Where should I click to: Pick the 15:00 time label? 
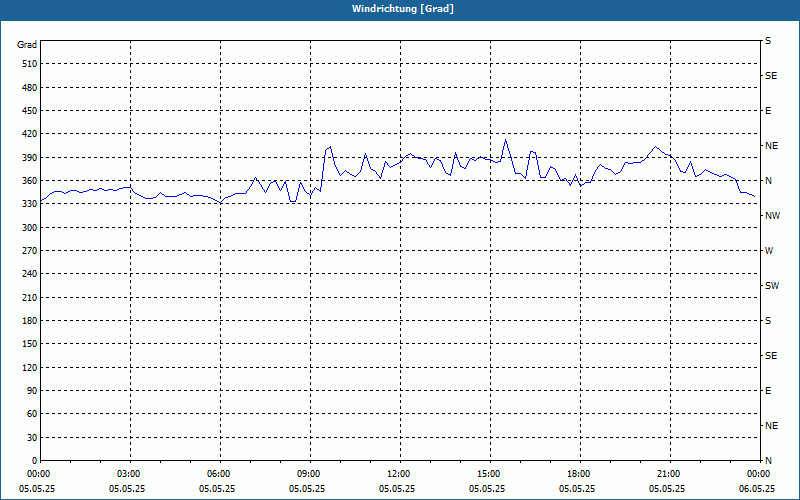tap(487, 474)
